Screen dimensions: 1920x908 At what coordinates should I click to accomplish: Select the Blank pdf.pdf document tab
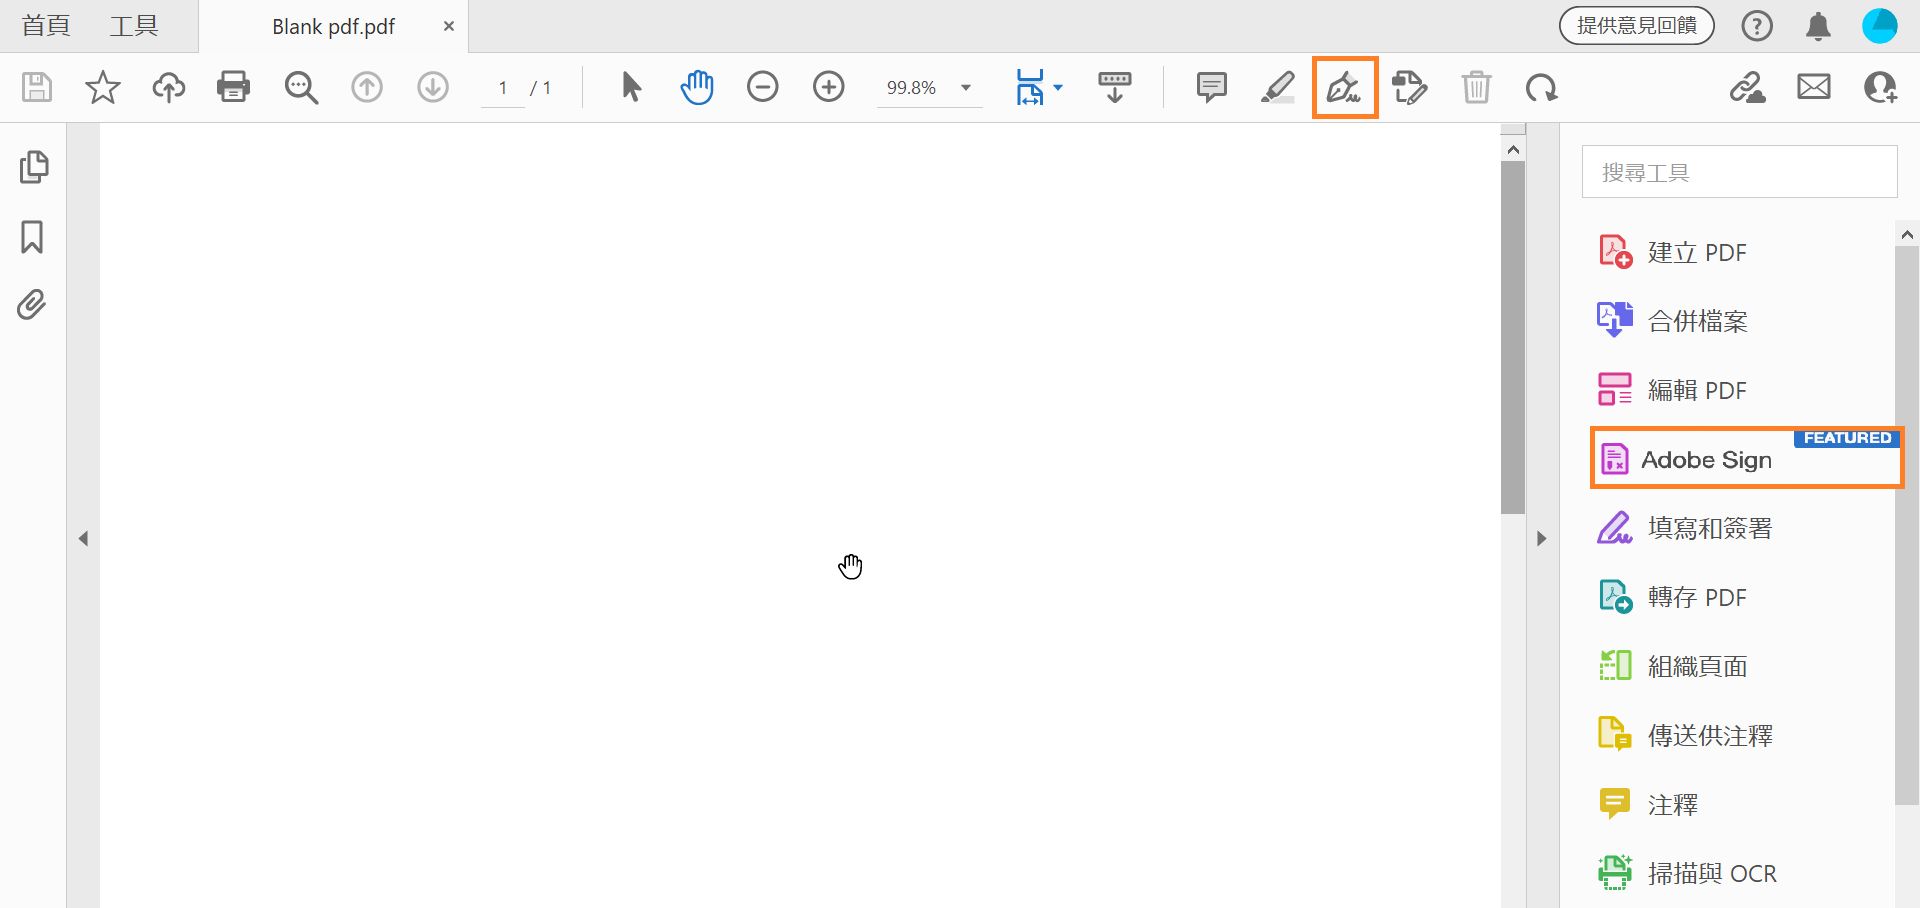[x=333, y=27]
